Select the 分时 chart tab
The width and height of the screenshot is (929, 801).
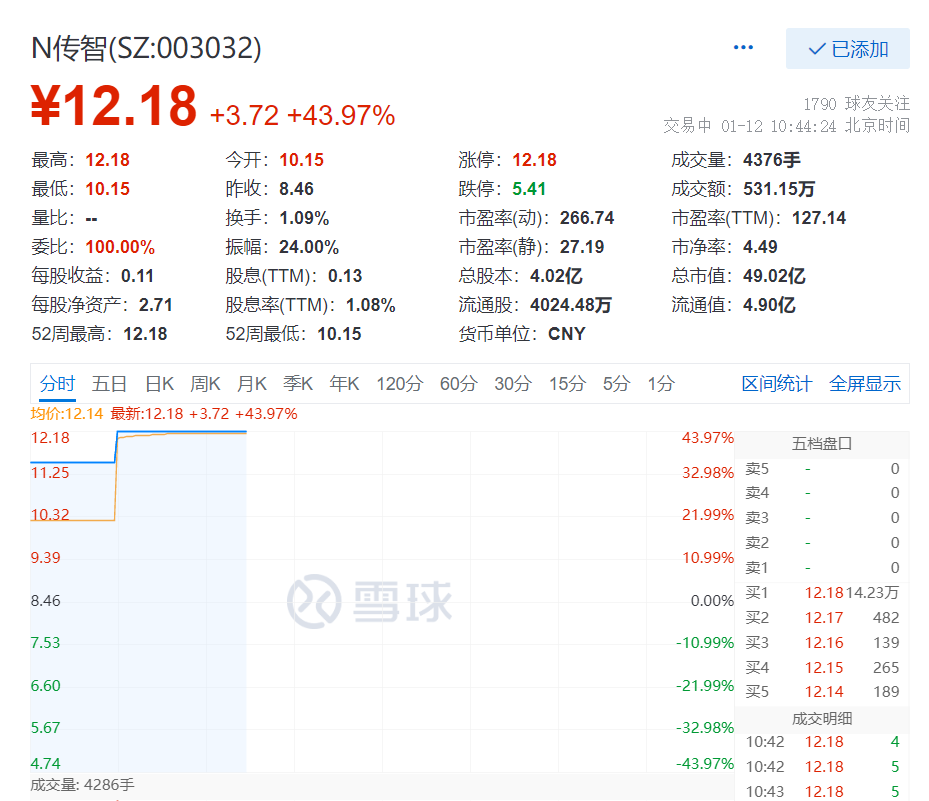click(x=57, y=384)
